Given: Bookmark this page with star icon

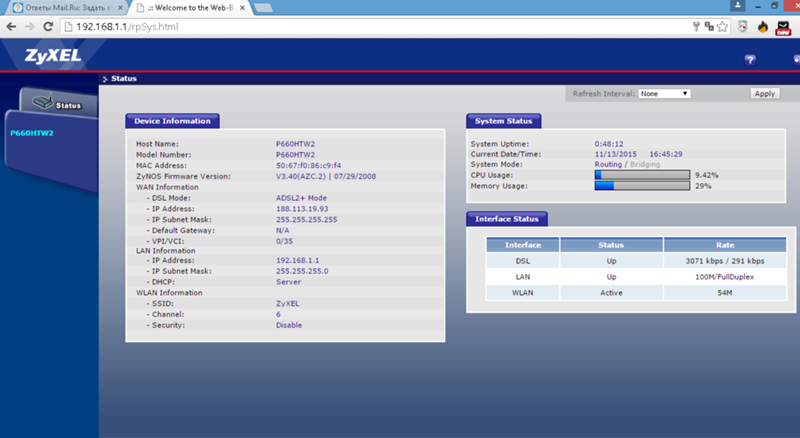Looking at the screenshot, I should click(x=722, y=27).
